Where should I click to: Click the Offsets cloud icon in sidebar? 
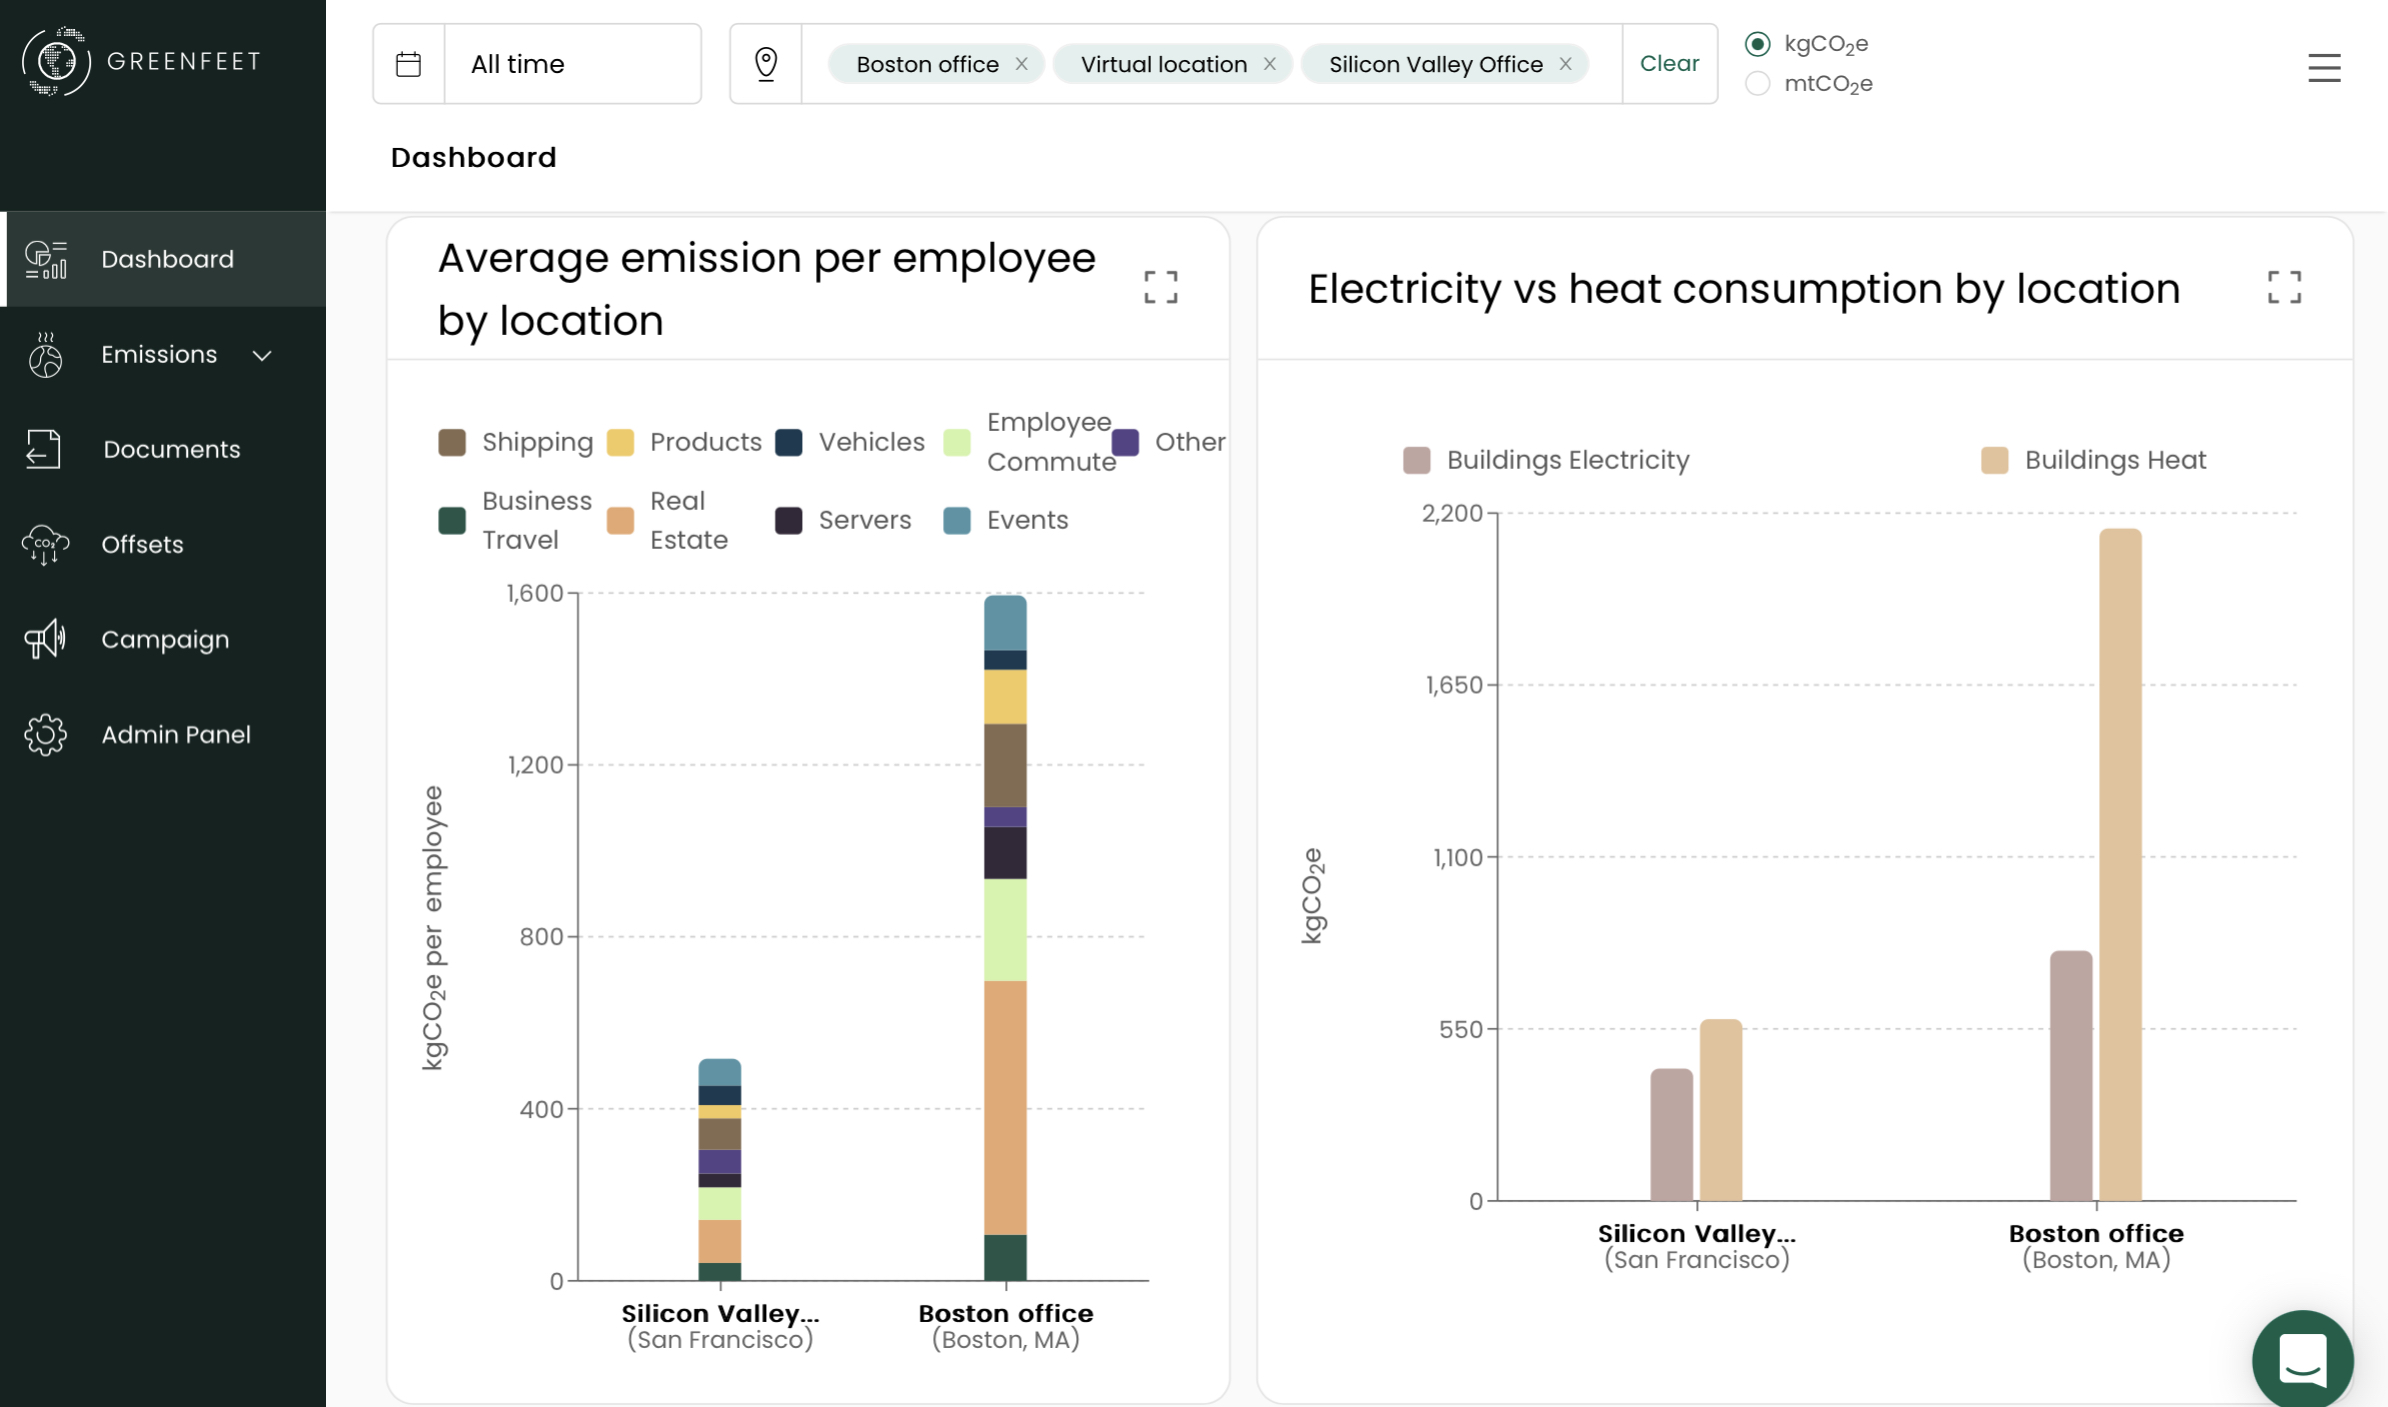tap(45, 544)
